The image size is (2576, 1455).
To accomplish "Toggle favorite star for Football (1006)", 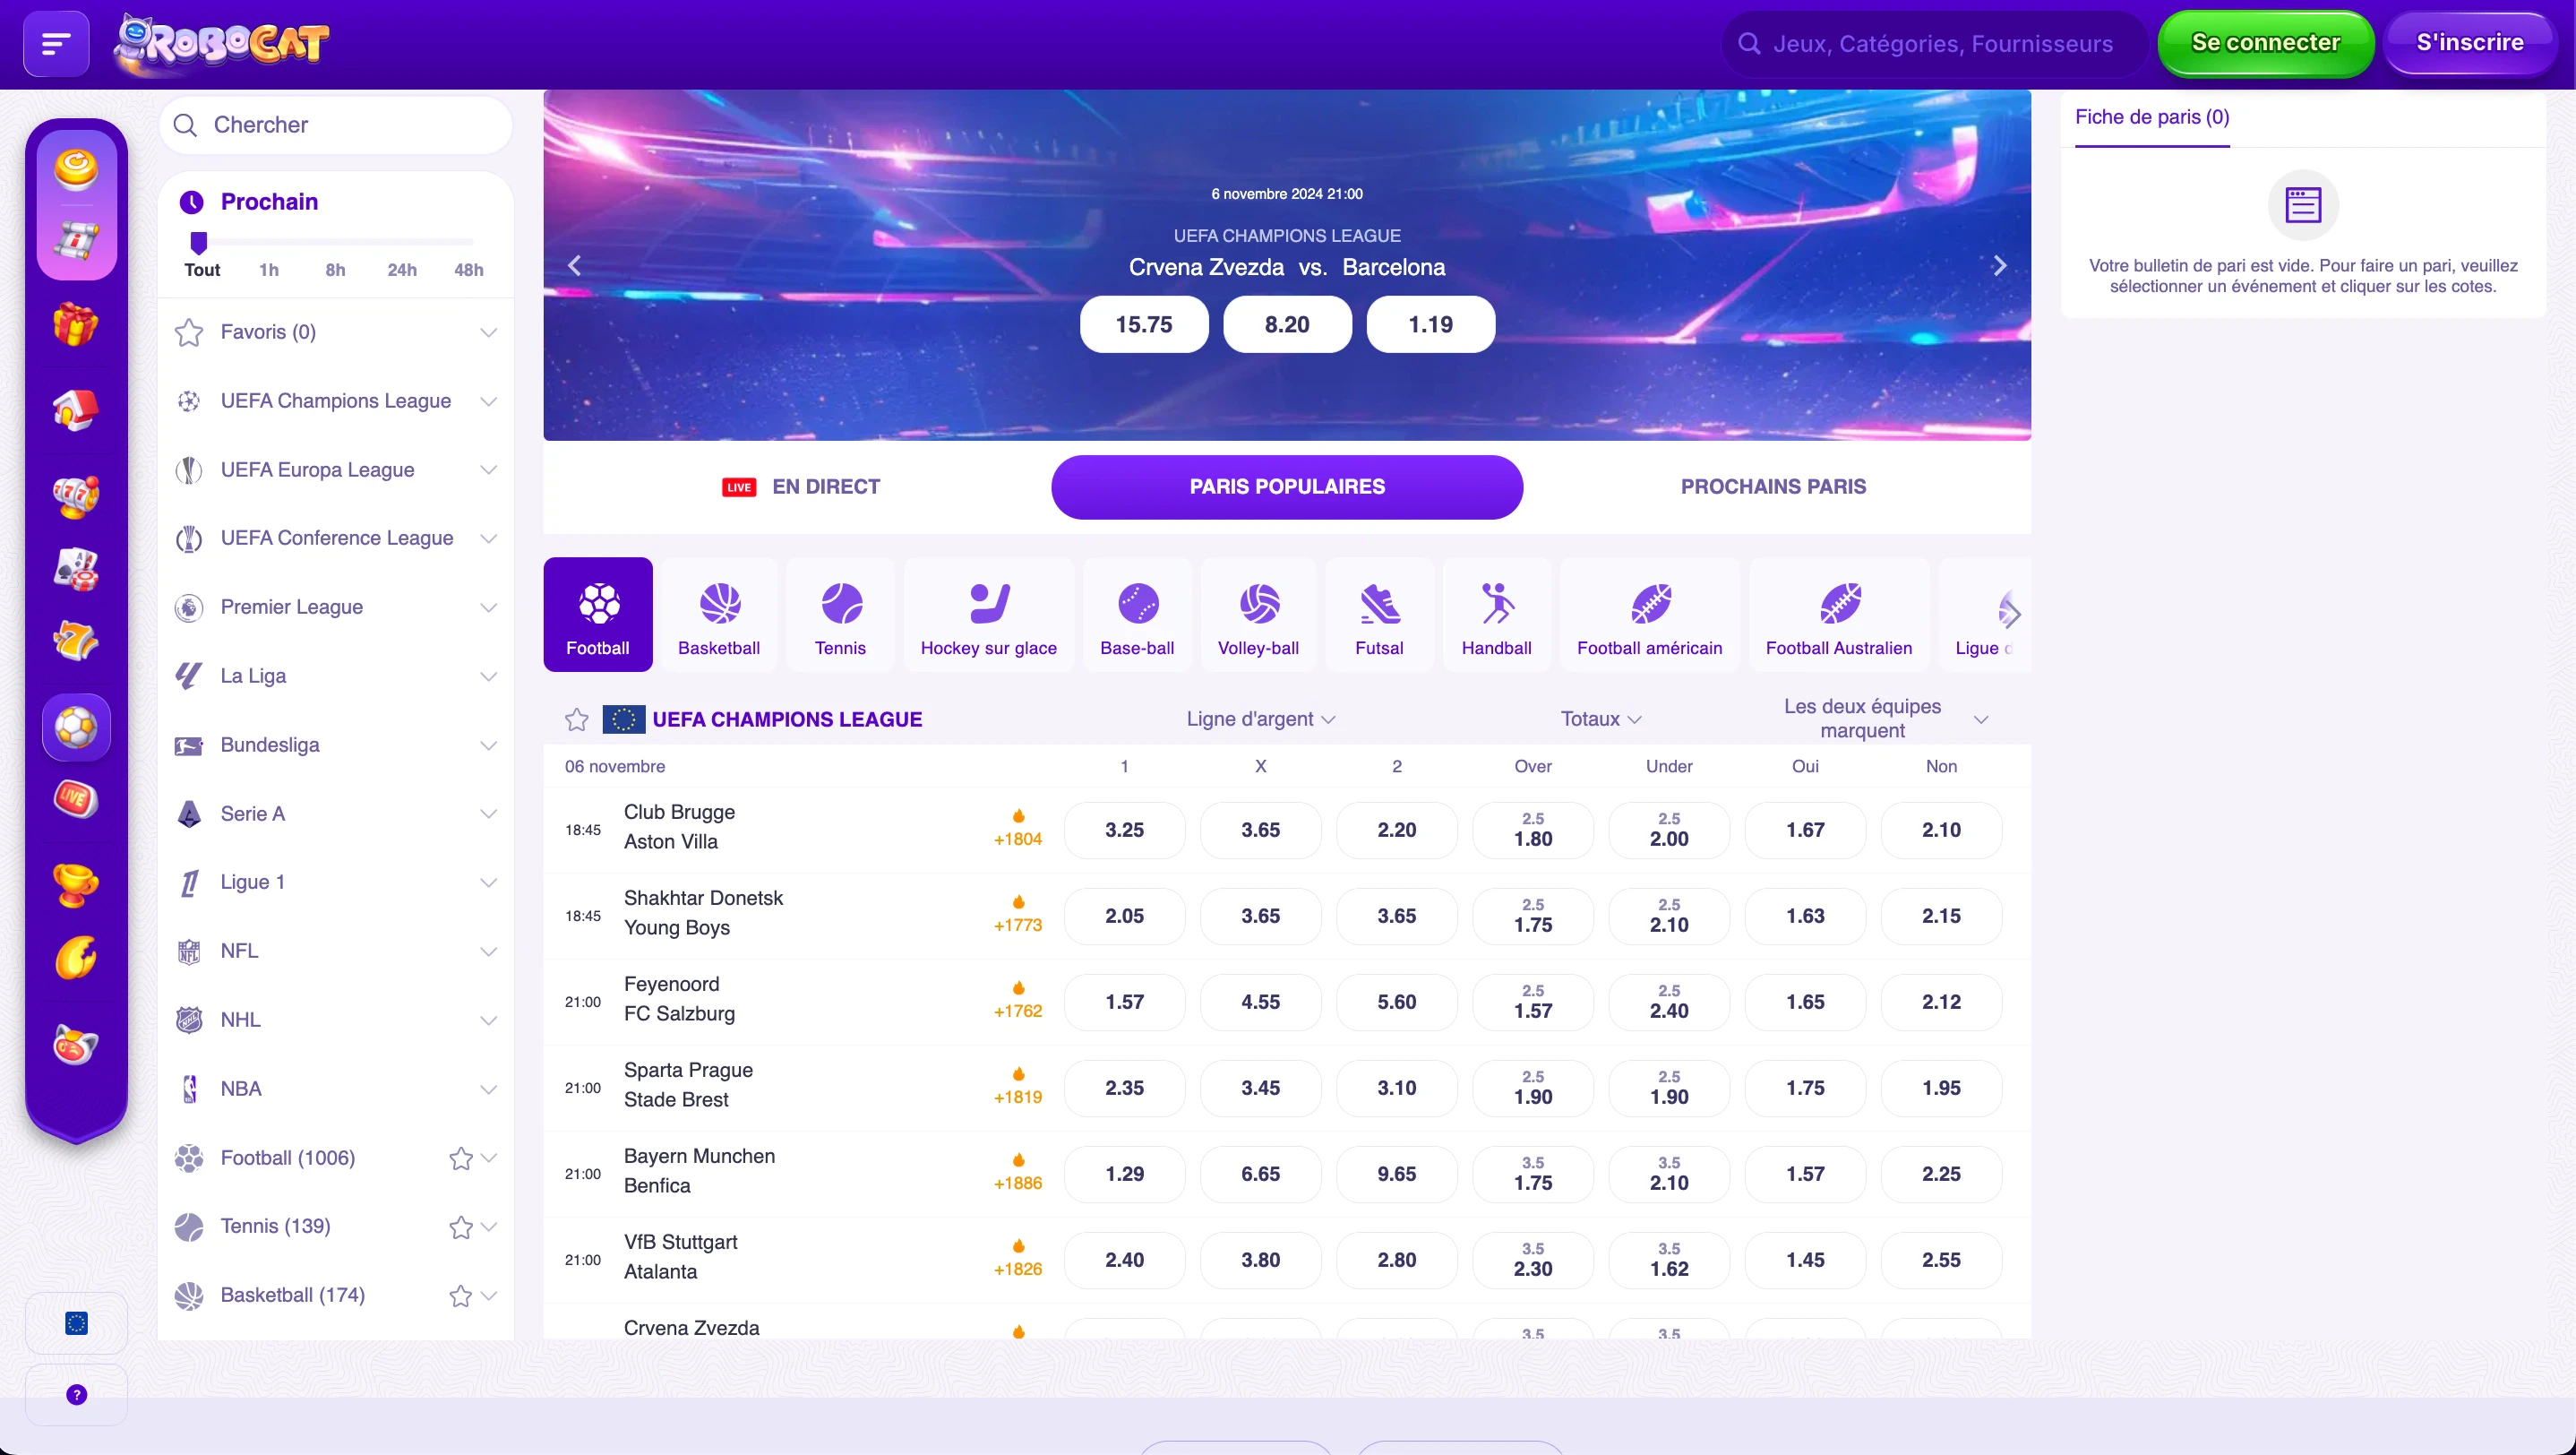I will tap(460, 1158).
